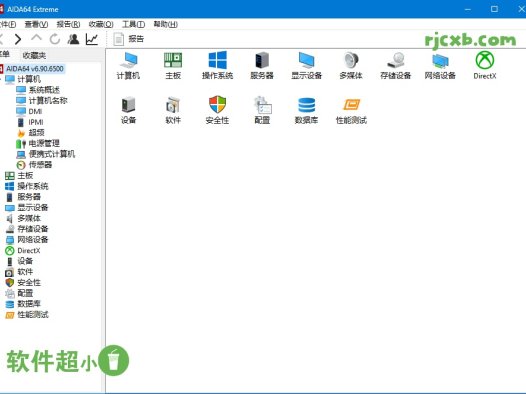Select IPMI in the tree
This screenshot has height=394, width=526.
30,122
